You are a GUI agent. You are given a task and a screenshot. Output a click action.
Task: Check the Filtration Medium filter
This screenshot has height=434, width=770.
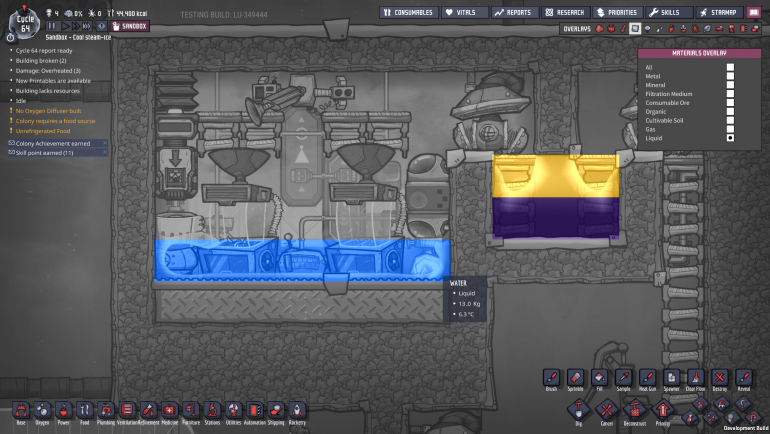(730, 94)
